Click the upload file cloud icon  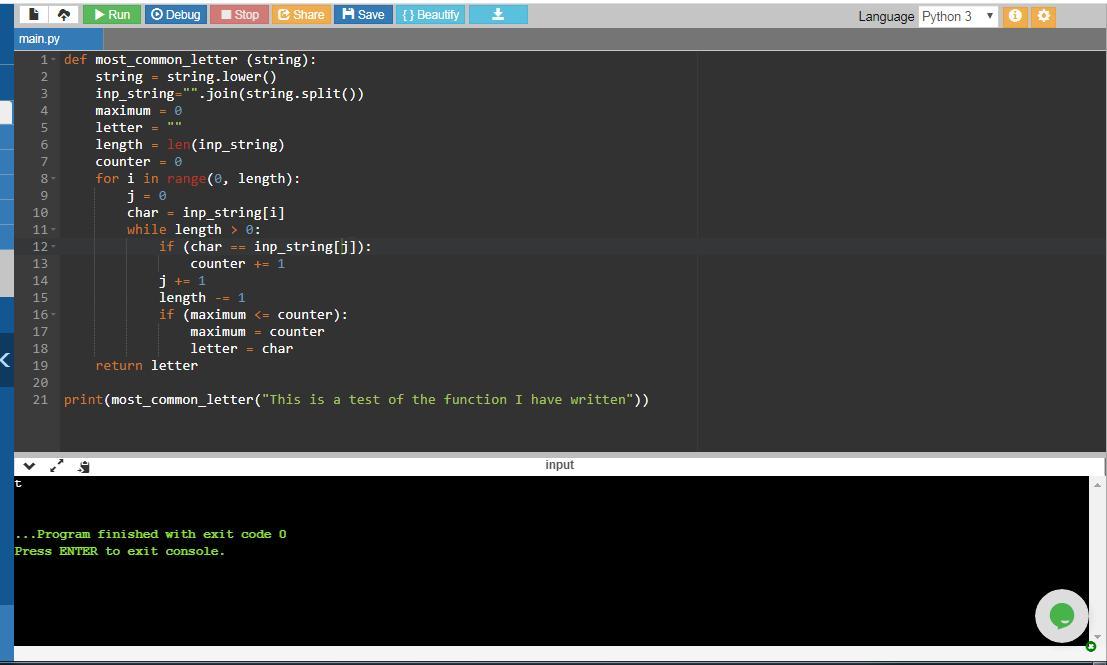(x=64, y=15)
